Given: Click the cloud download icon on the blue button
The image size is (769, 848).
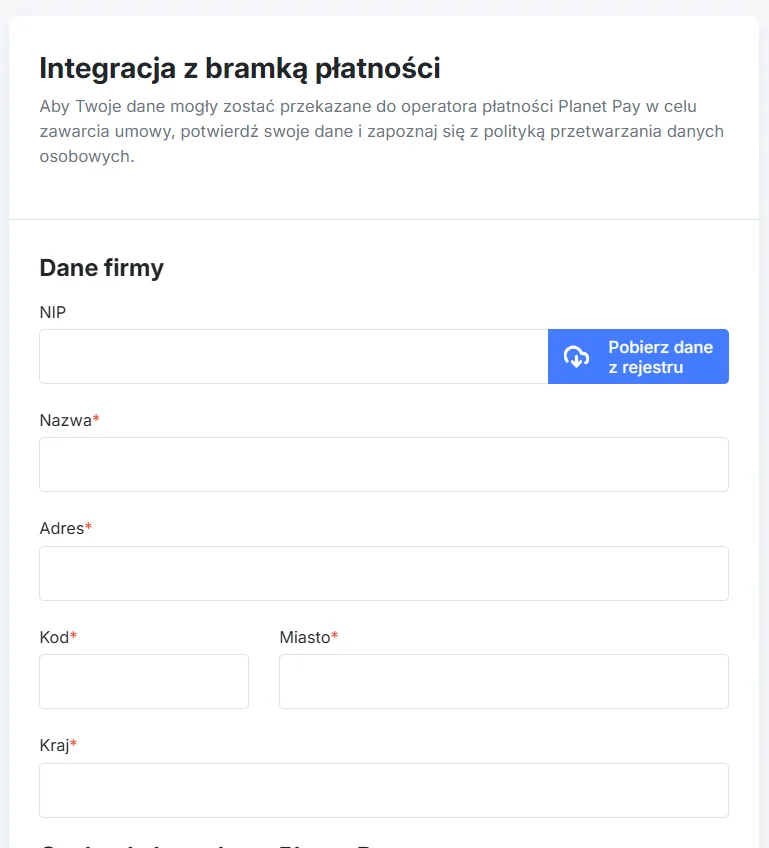Looking at the screenshot, I should (x=576, y=356).
